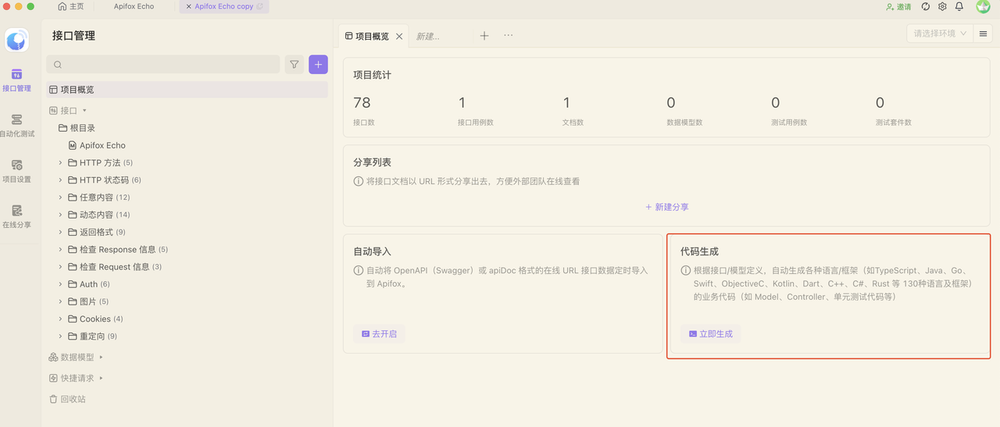Open the 自动化测试 sidebar section
This screenshot has width=1000, height=427.
(17, 126)
